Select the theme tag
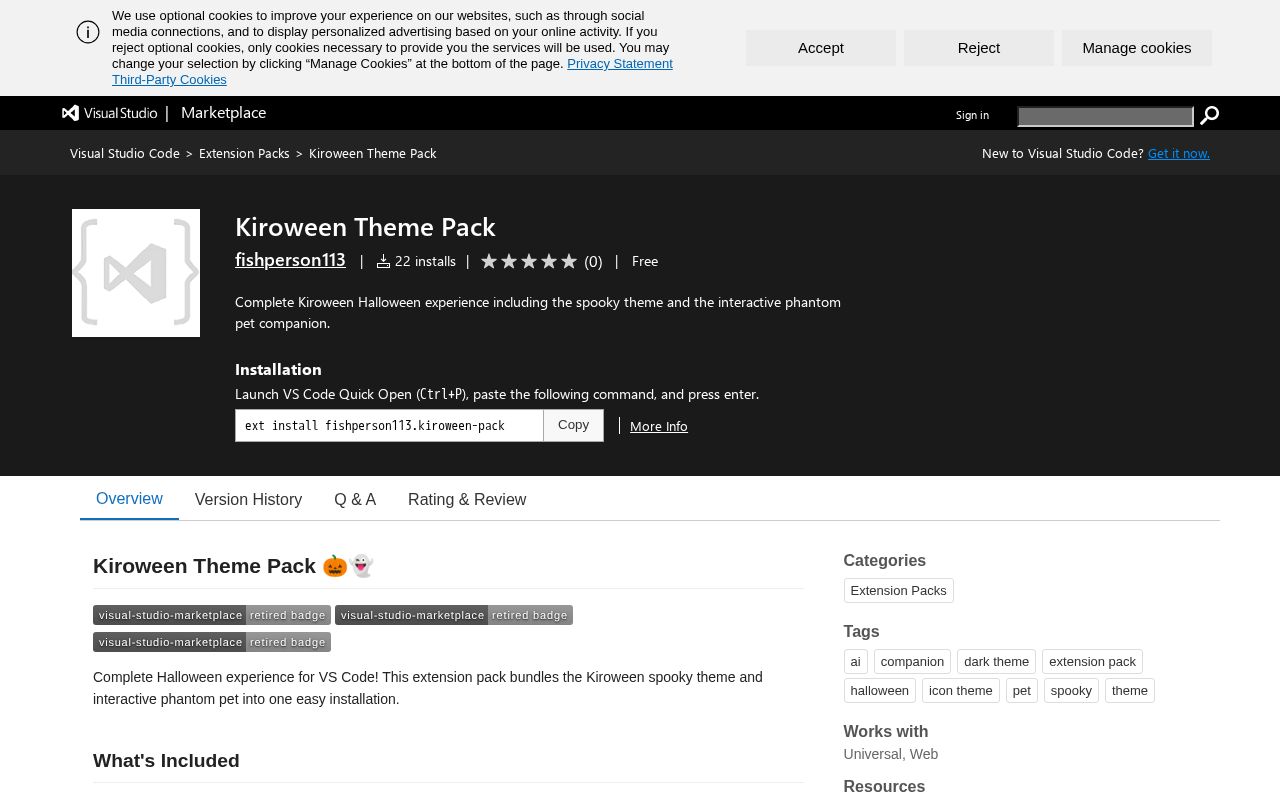Screen dimensions: 1280x800 [x=1130, y=691]
